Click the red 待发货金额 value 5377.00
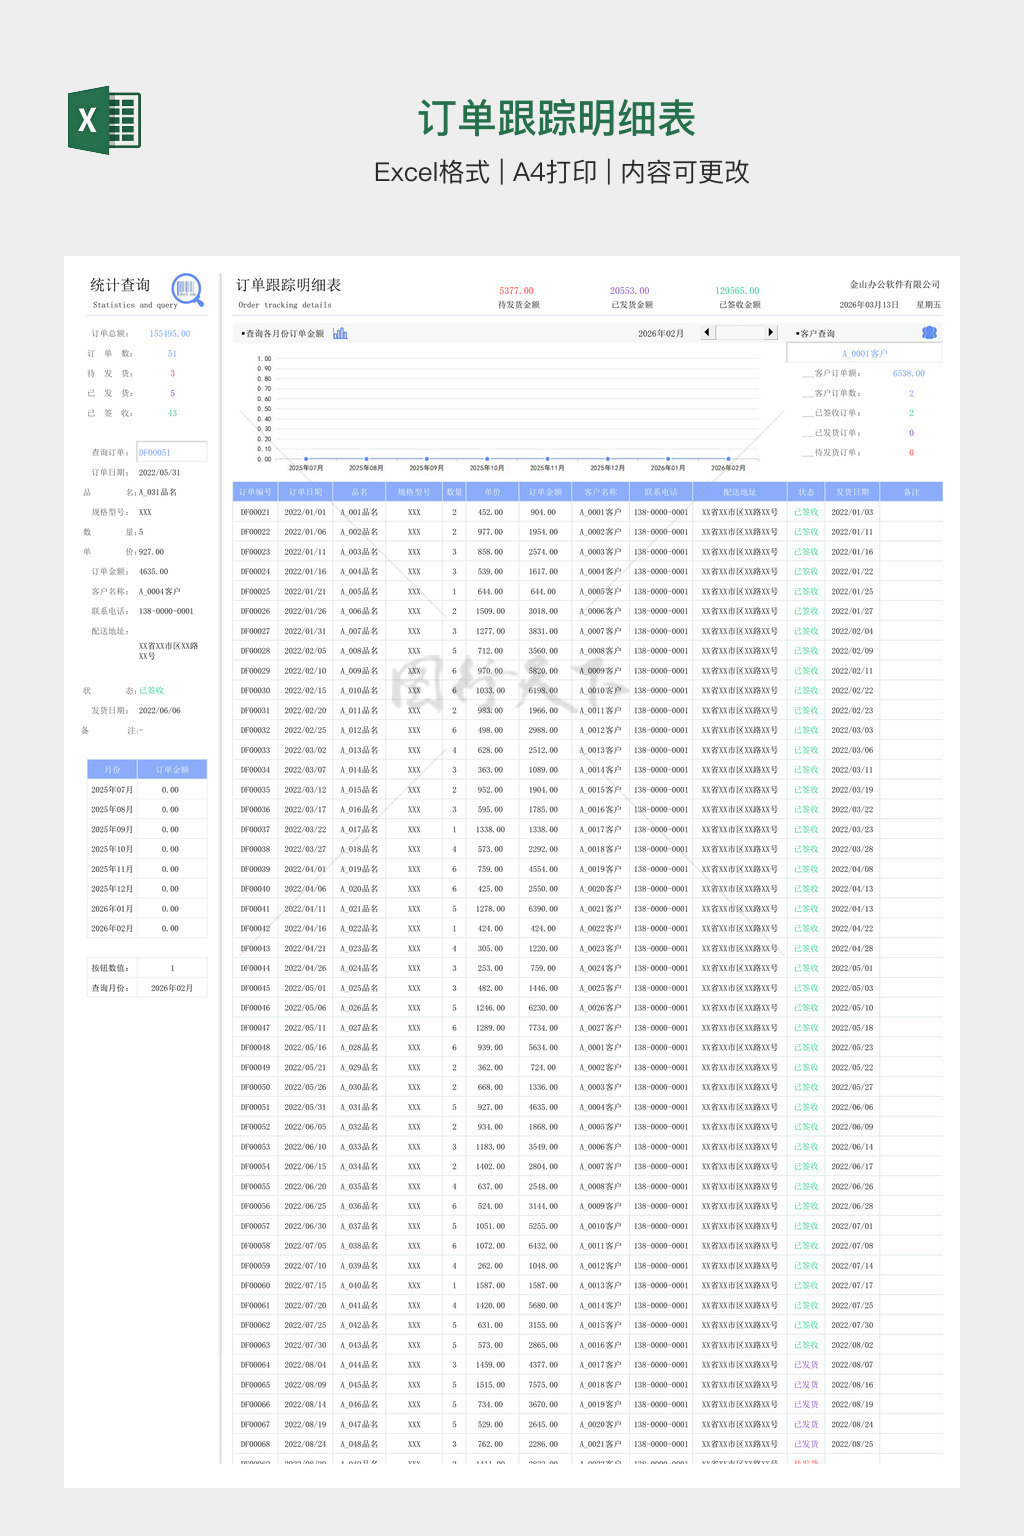The width and height of the screenshot is (1024, 1536). coord(517,291)
